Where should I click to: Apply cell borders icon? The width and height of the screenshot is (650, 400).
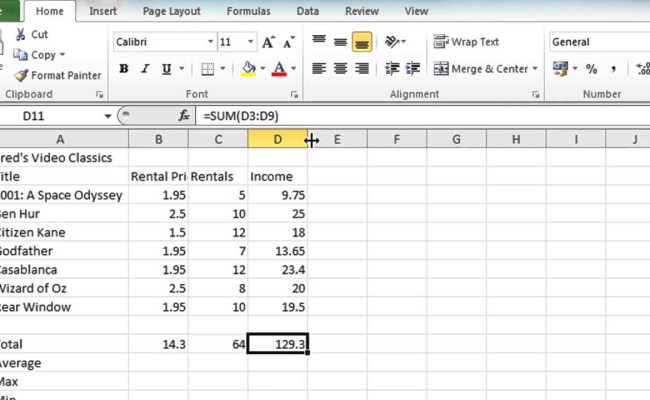coord(207,69)
